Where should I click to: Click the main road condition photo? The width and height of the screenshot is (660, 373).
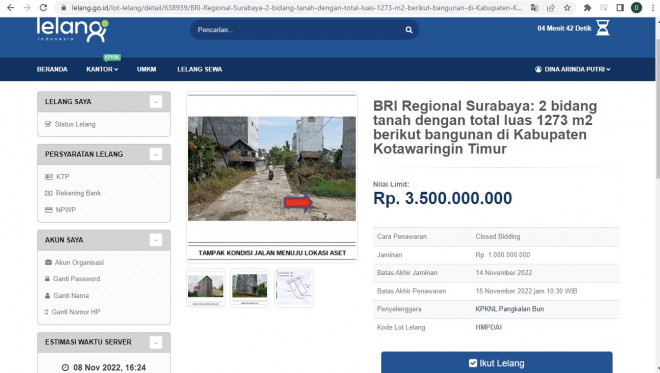[272, 168]
